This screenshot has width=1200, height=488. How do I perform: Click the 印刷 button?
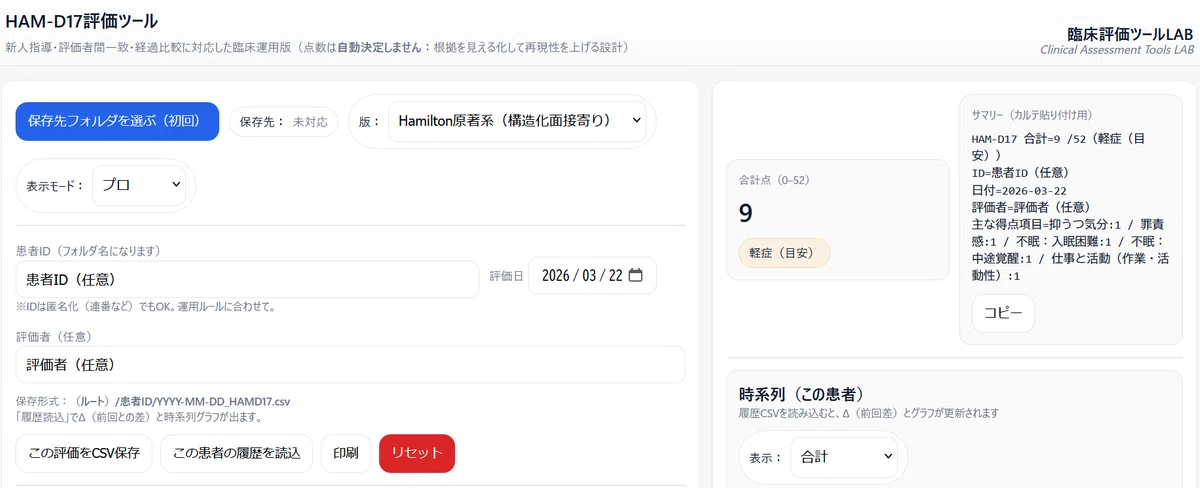point(346,453)
